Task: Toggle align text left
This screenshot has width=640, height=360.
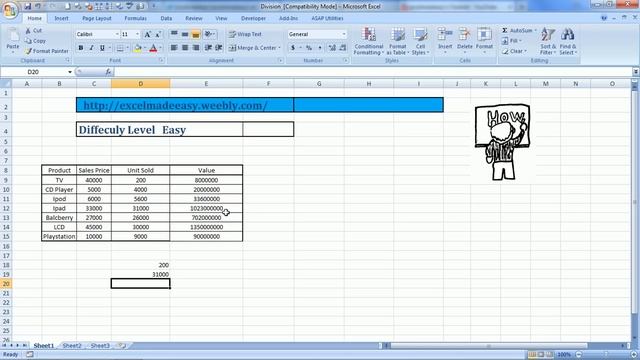Action: tap(174, 48)
